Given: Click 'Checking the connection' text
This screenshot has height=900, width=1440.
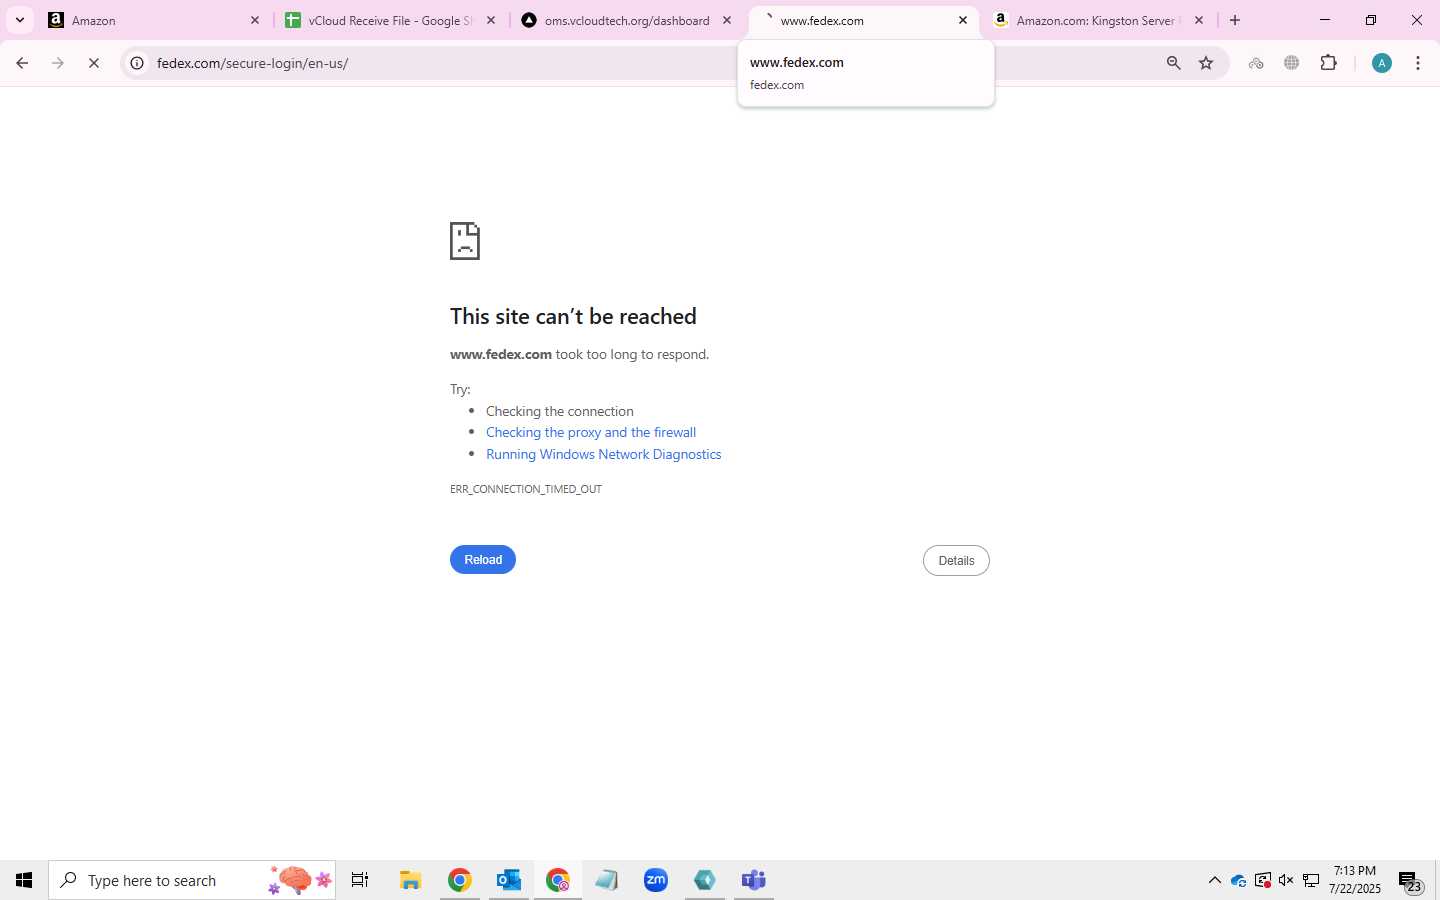Looking at the screenshot, I should coord(560,411).
